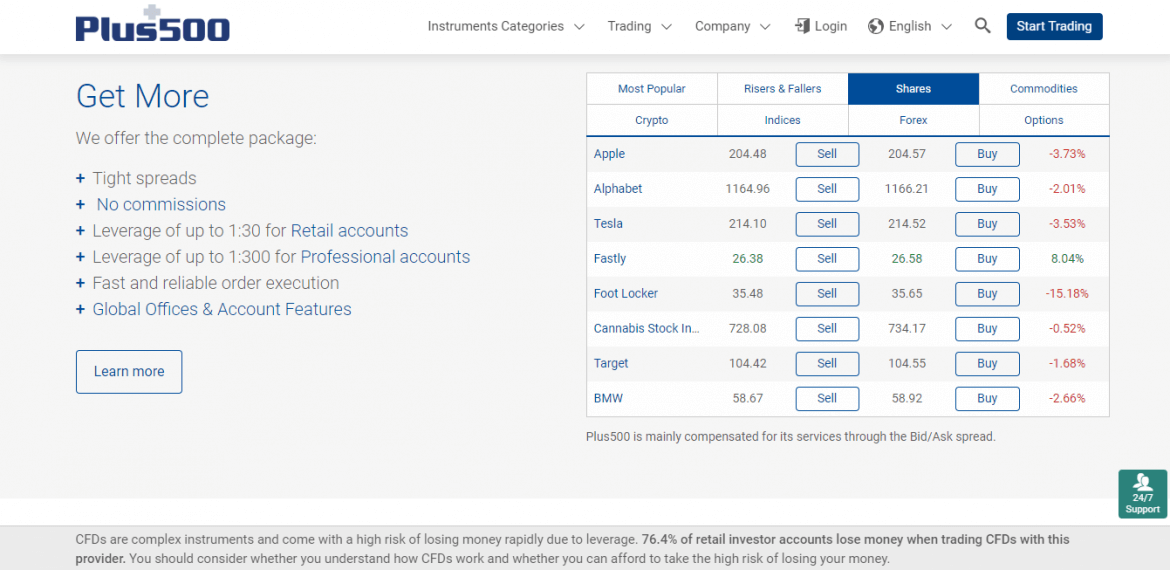Click Buy for BMW
The height and width of the screenshot is (570, 1170).
coord(987,398)
